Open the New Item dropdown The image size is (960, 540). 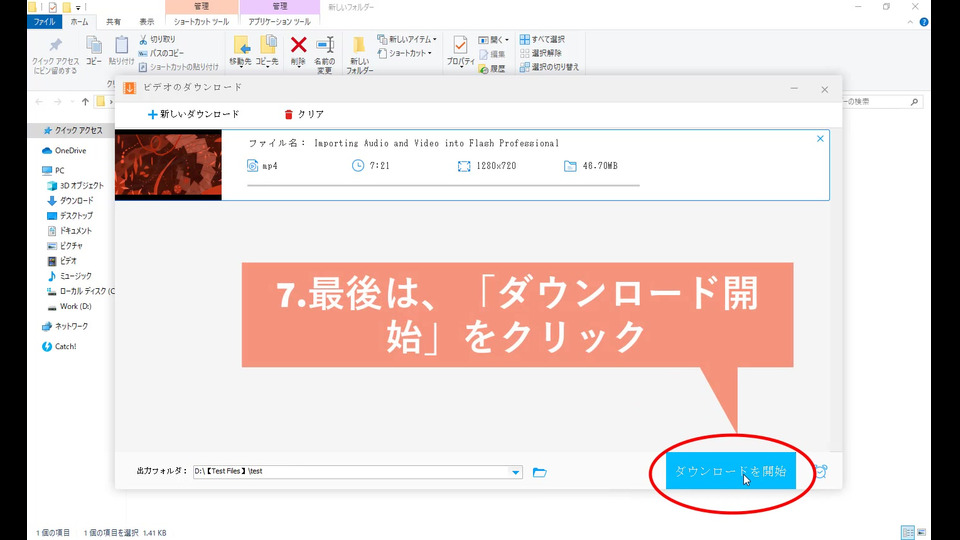coord(407,39)
